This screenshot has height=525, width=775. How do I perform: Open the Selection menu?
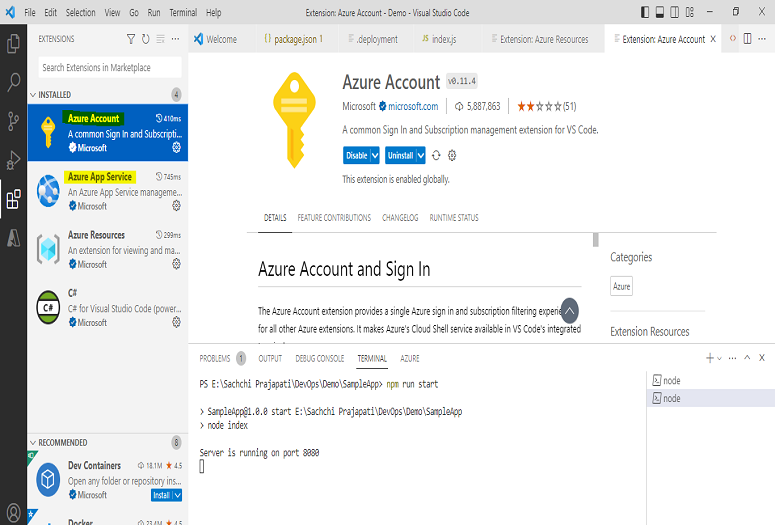pos(81,12)
